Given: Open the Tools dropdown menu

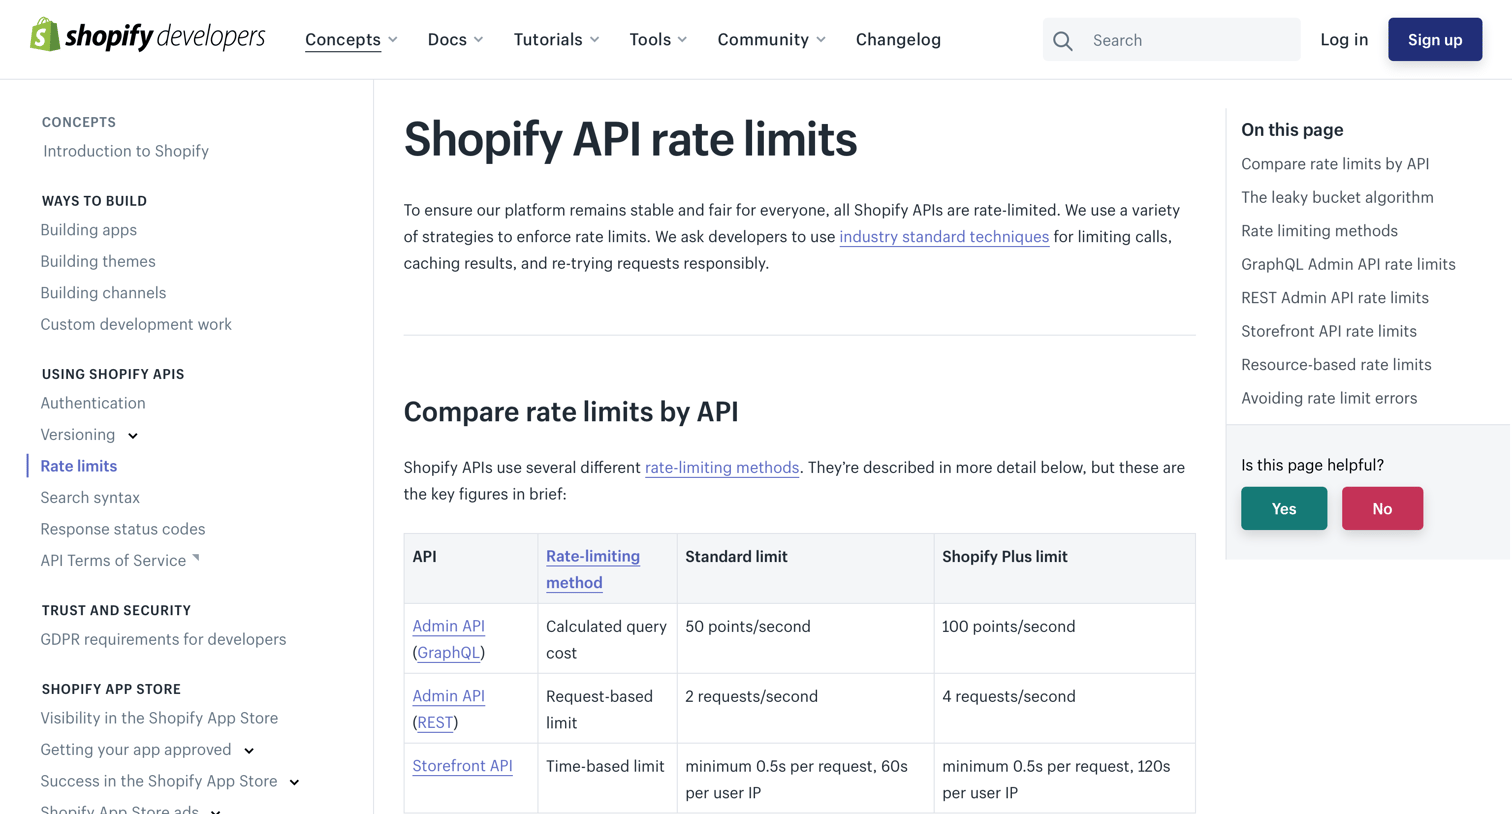Looking at the screenshot, I should (658, 40).
